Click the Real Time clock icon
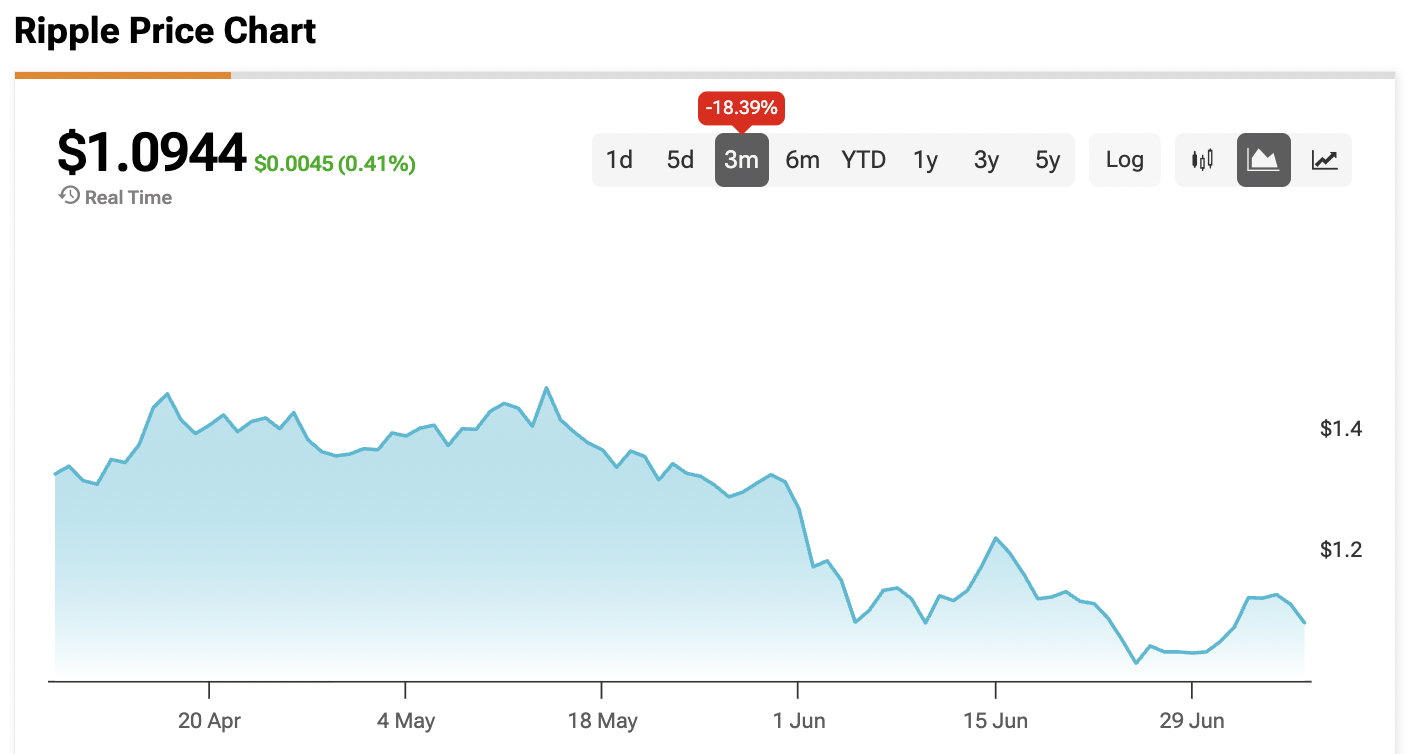The height and width of the screenshot is (754, 1410). tap(69, 196)
